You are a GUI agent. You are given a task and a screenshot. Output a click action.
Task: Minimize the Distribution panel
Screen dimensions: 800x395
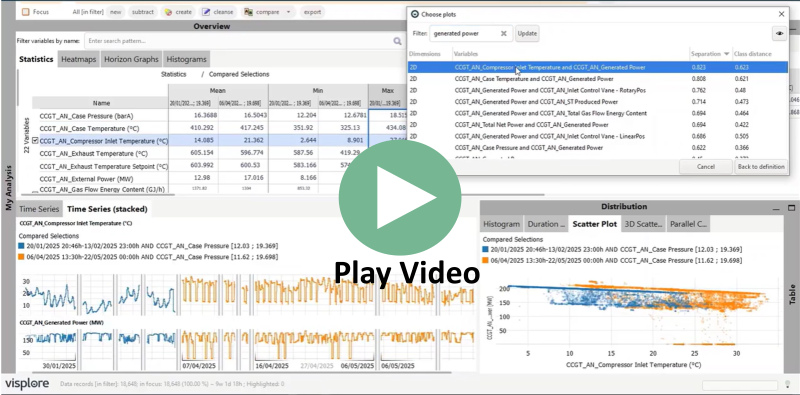[x=776, y=208]
